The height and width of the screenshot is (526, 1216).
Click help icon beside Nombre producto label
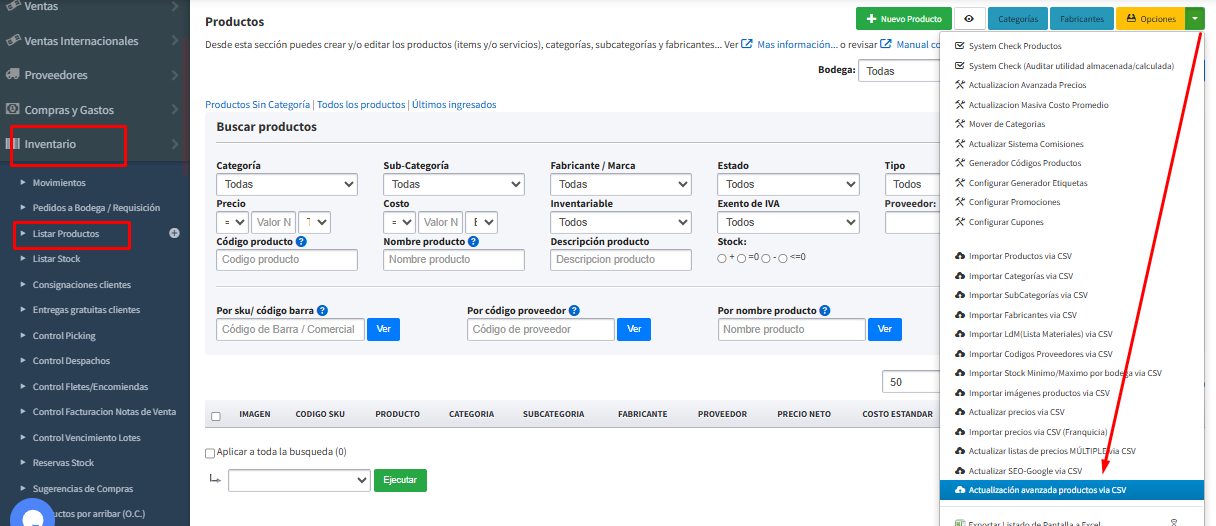point(473,242)
